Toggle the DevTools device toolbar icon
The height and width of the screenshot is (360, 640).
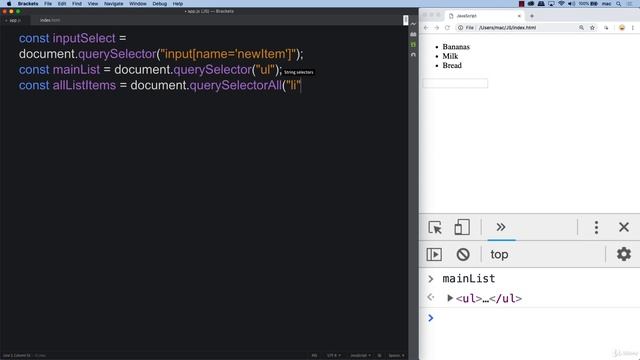[462, 227]
